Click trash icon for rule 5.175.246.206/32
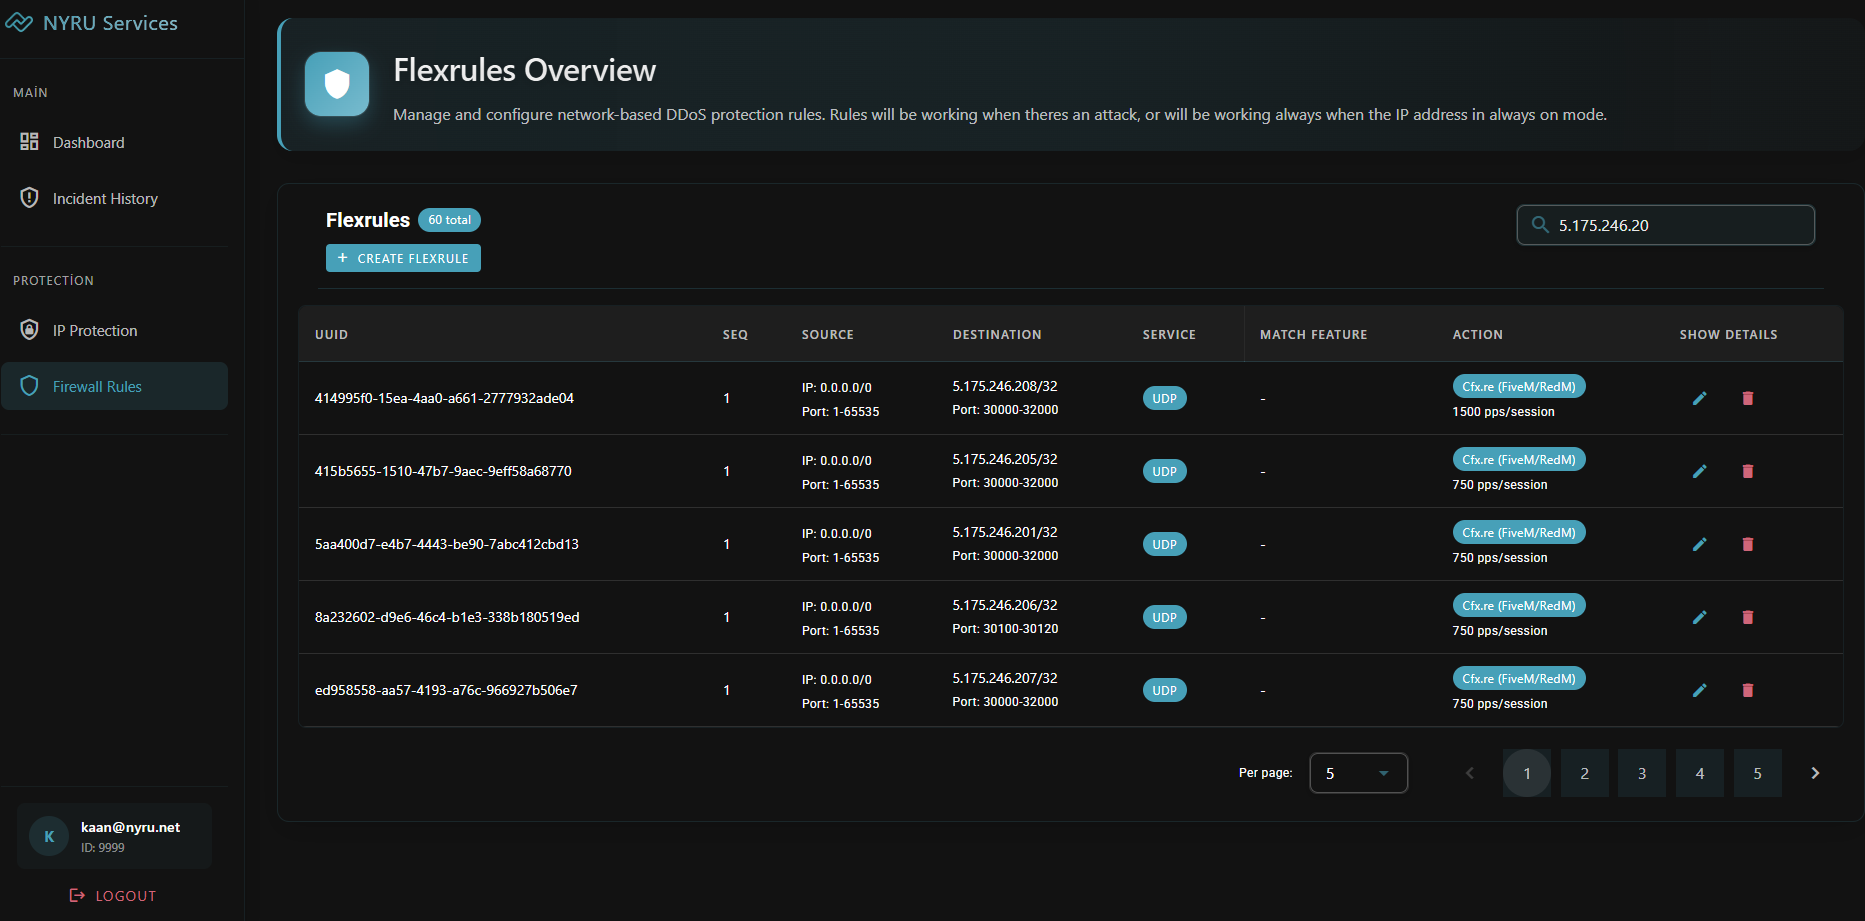 1747,617
